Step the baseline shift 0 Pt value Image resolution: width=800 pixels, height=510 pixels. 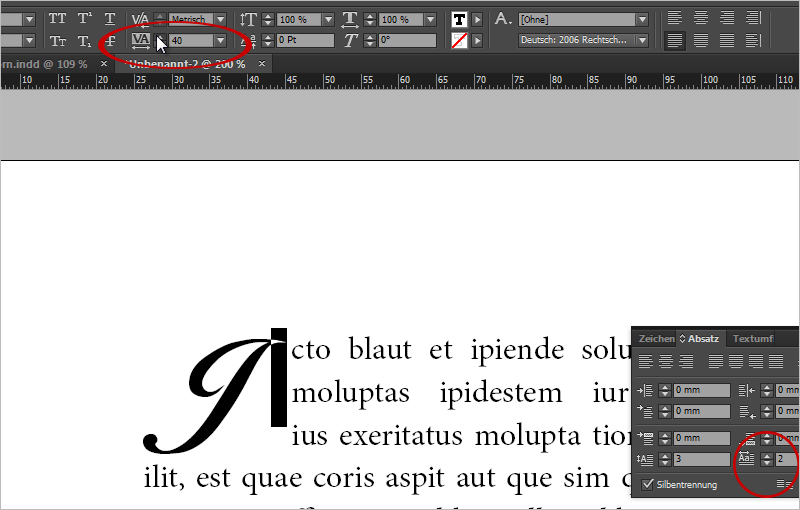click(268, 40)
